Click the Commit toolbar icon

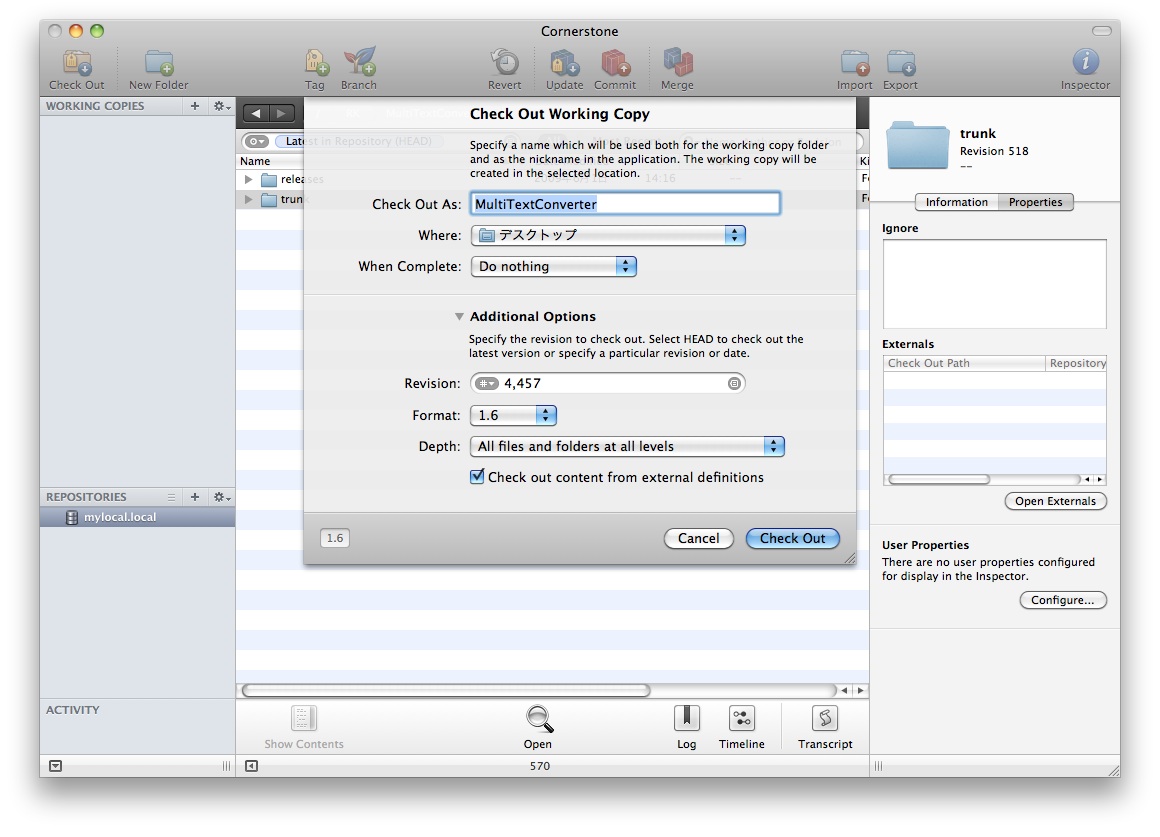(x=615, y=63)
